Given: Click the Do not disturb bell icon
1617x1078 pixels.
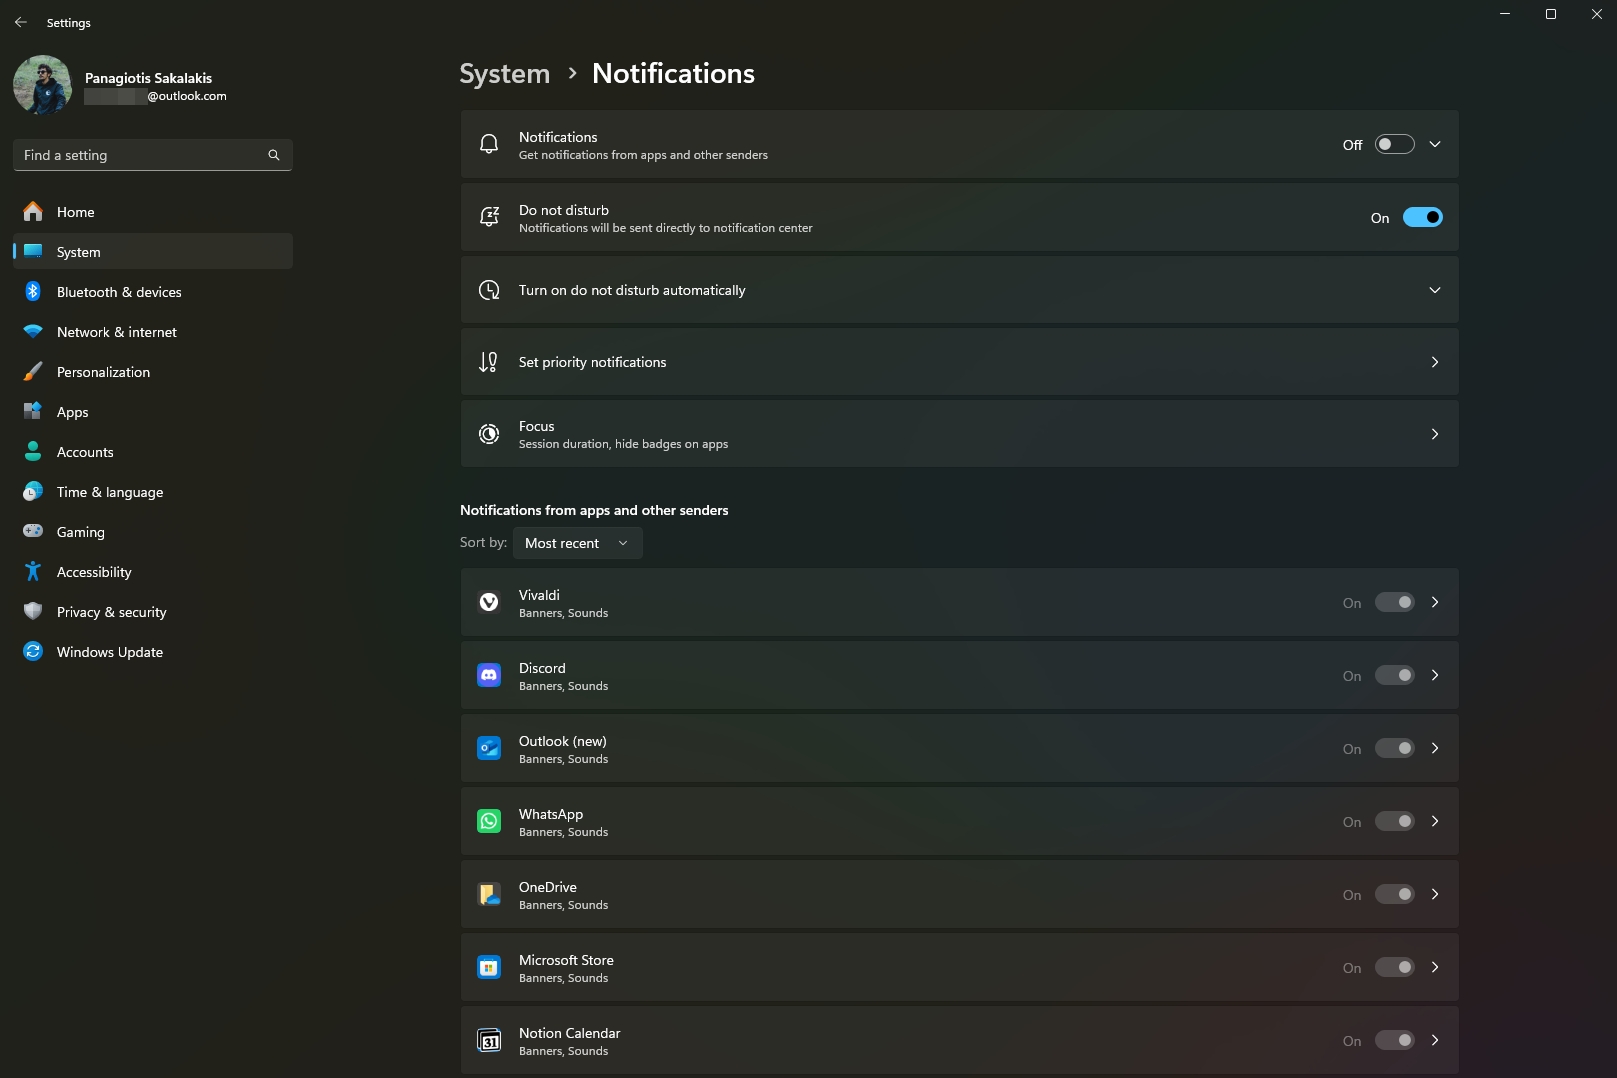Looking at the screenshot, I should [489, 217].
